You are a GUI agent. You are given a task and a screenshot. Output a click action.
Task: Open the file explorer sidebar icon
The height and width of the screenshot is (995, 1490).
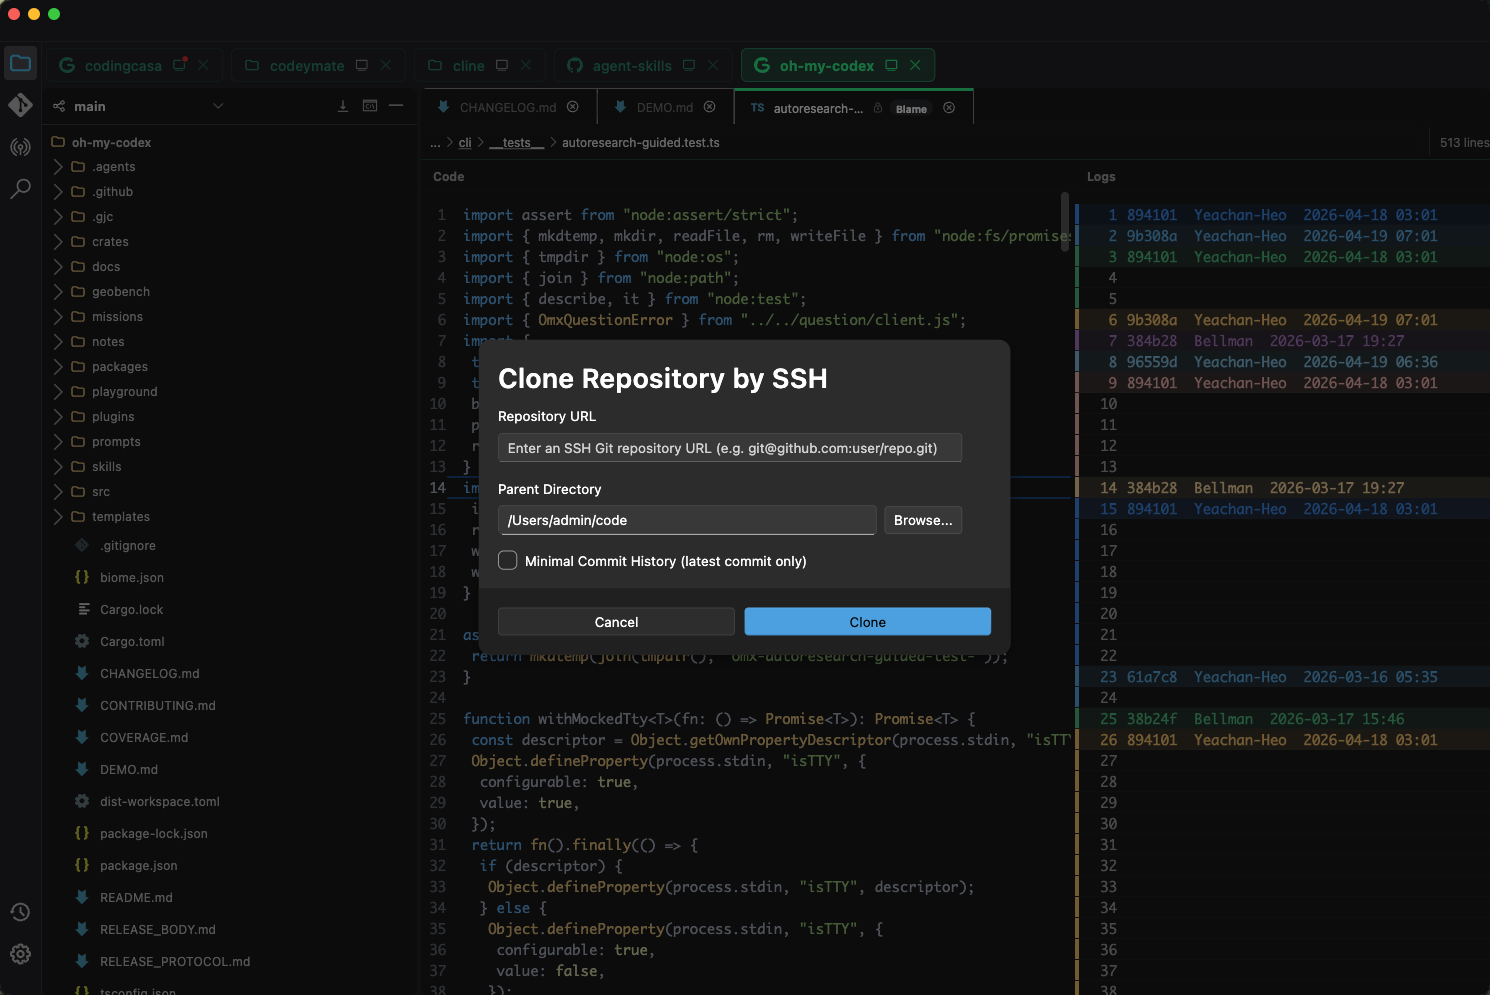[20, 63]
